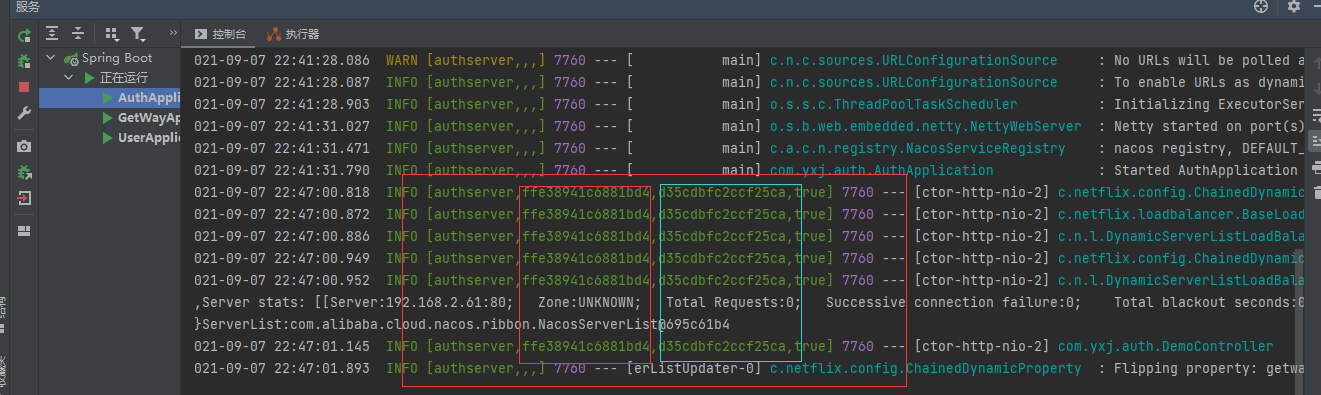Click the 22:47:00.818 log timestamp
1321x395 pixels.
pyautogui.click(x=282, y=193)
